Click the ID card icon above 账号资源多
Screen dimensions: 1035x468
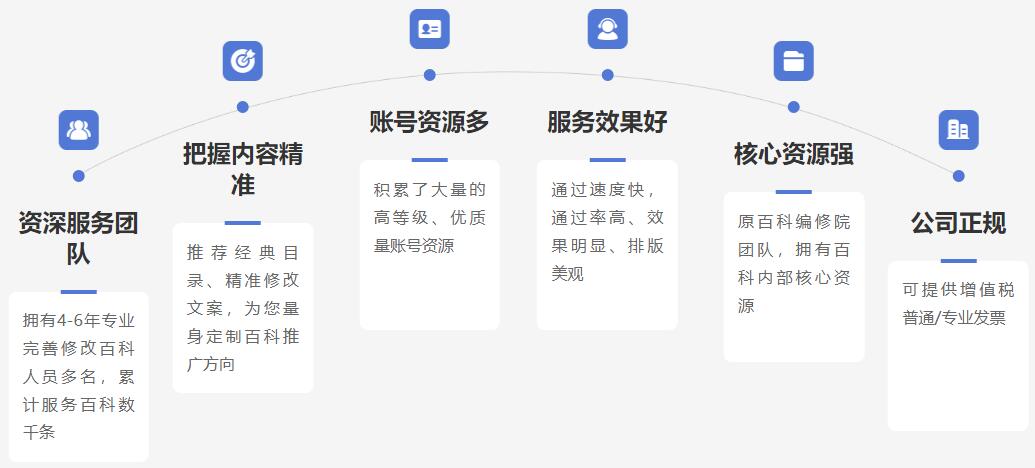[429, 29]
